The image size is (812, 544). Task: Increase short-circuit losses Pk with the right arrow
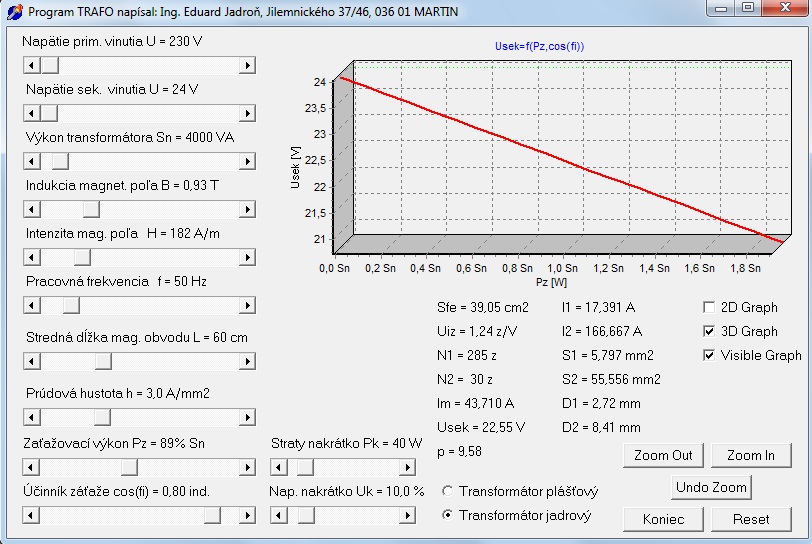(408, 467)
